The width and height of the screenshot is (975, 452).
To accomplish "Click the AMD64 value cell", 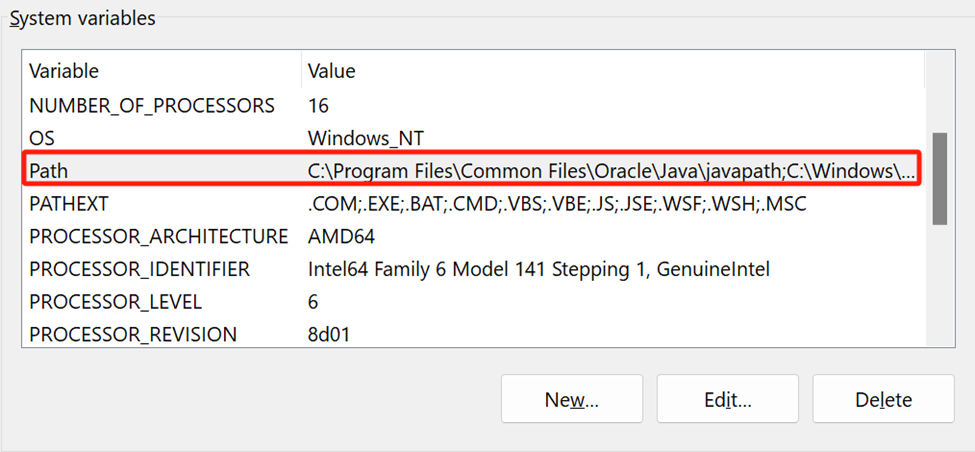I will click(x=342, y=236).
